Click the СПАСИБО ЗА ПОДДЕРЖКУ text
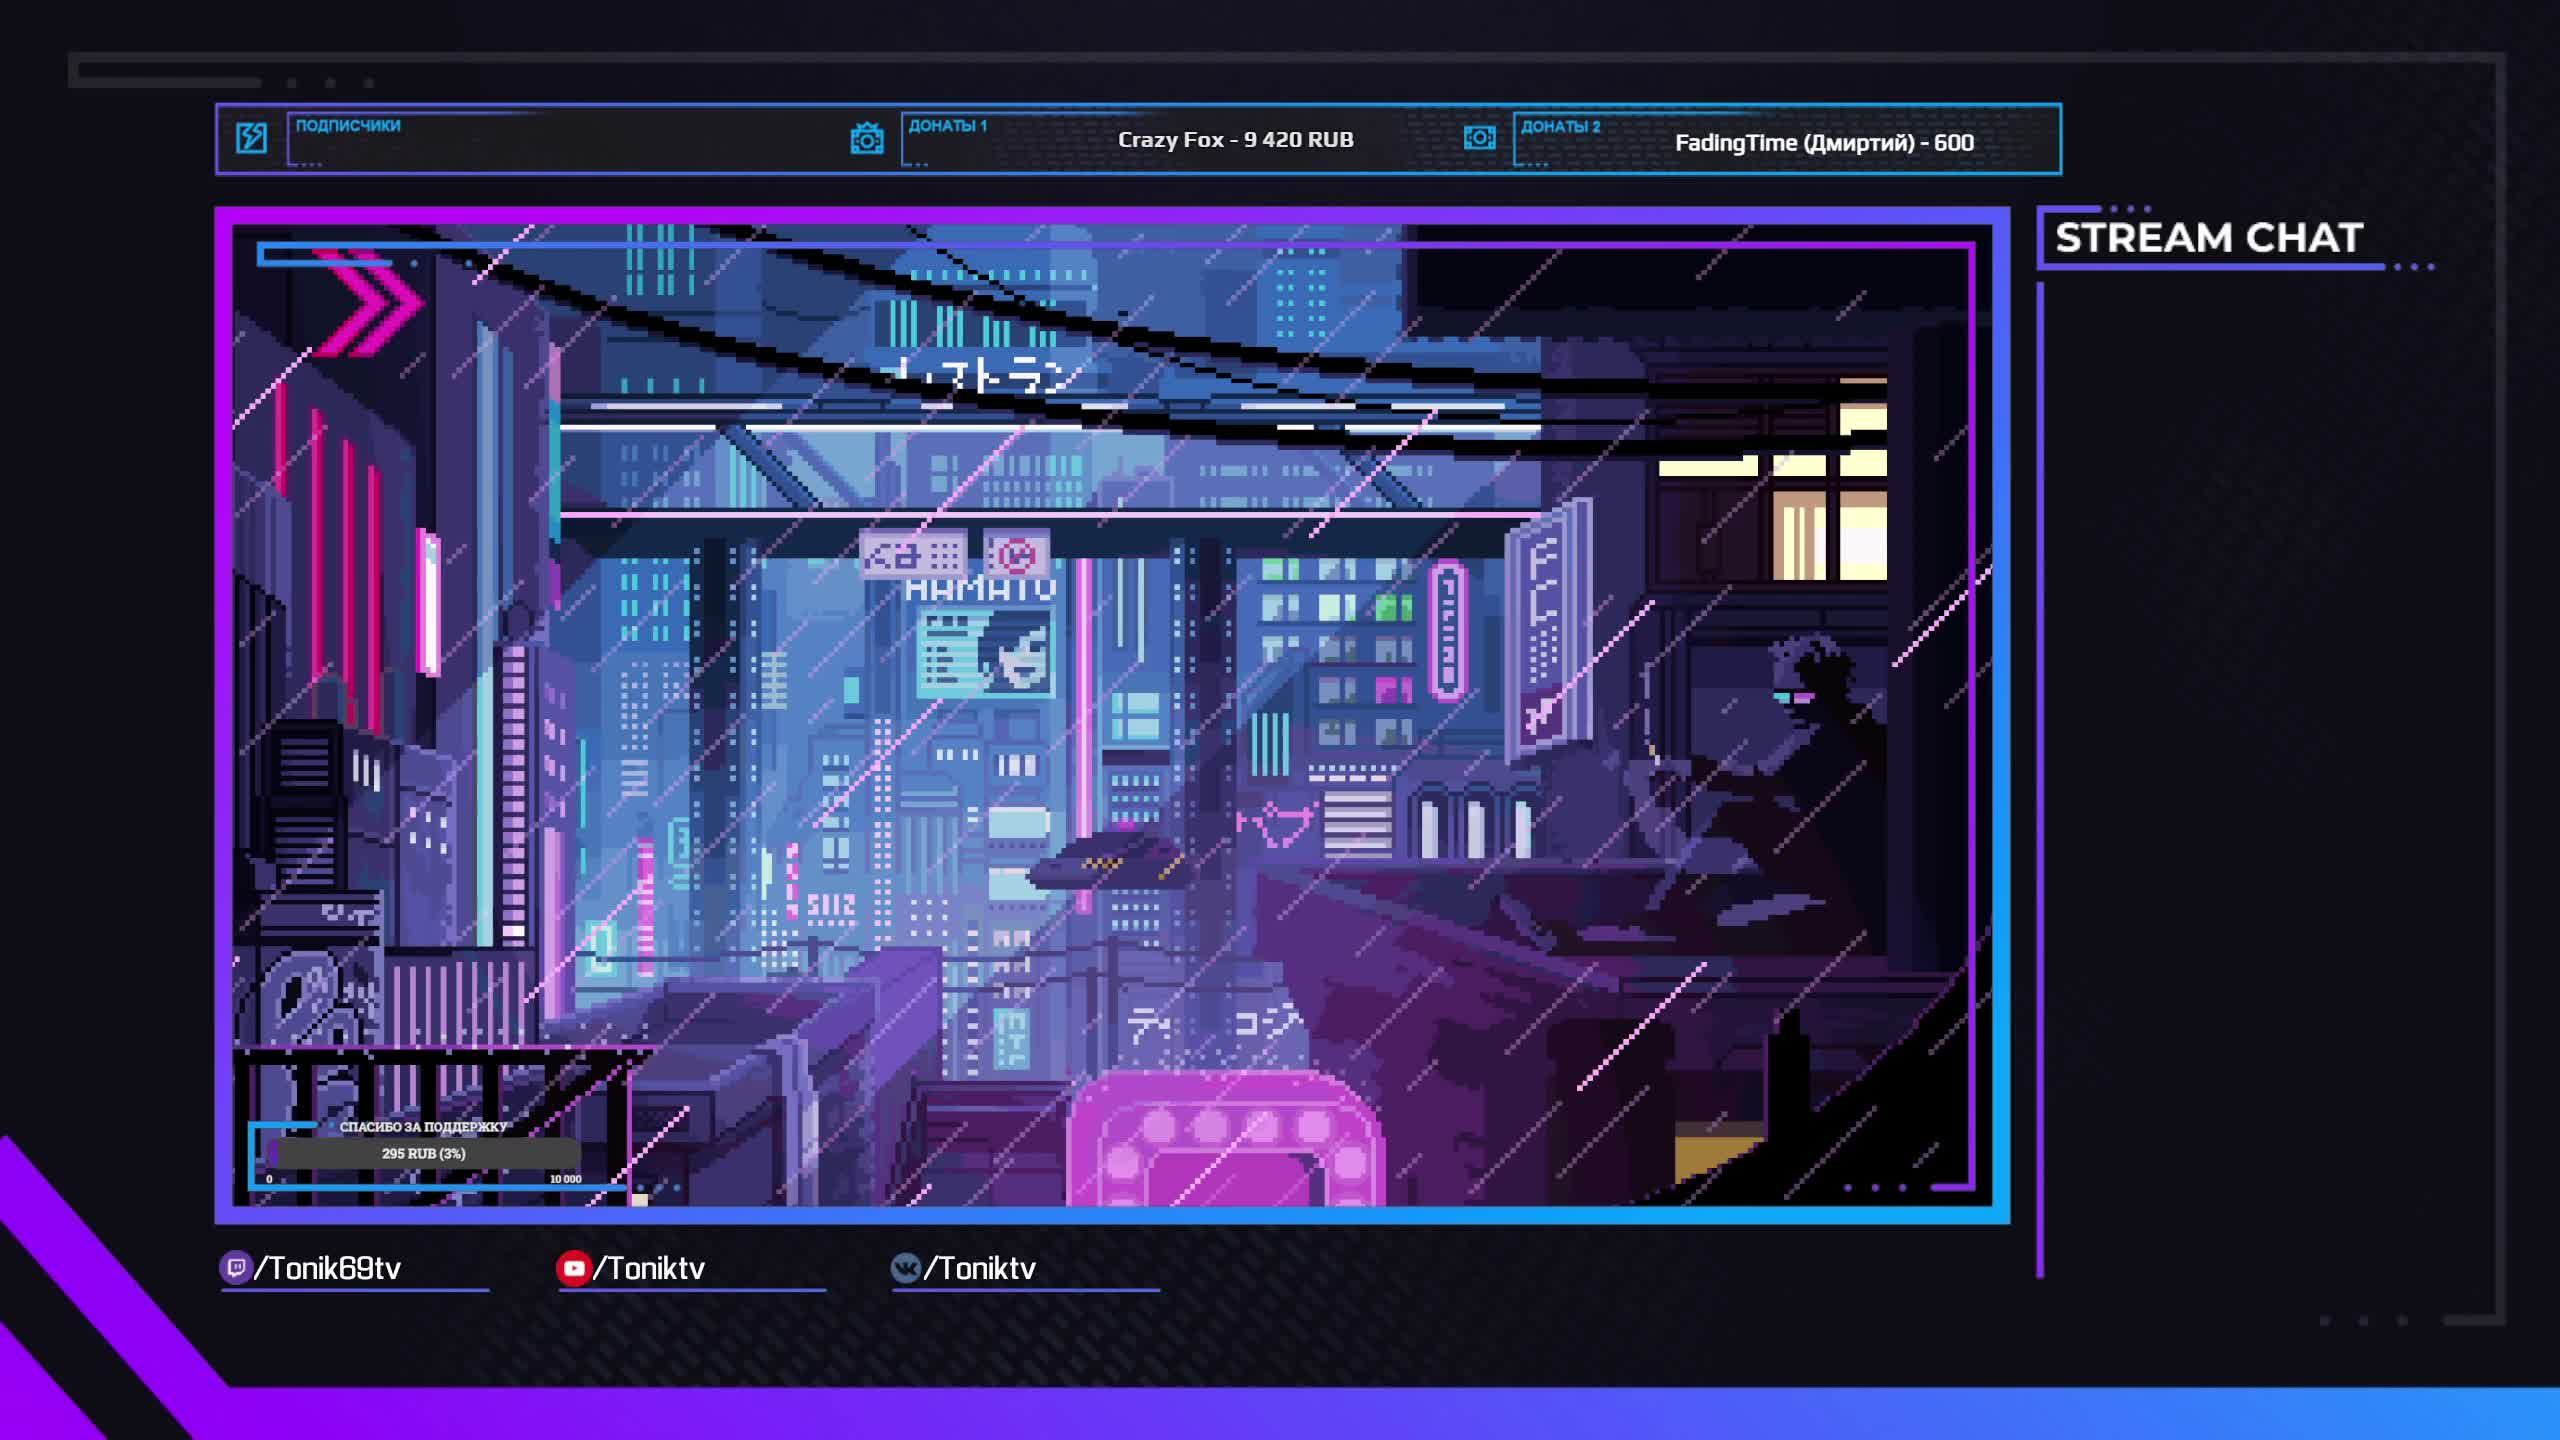The width and height of the screenshot is (2560, 1440). (423, 1127)
